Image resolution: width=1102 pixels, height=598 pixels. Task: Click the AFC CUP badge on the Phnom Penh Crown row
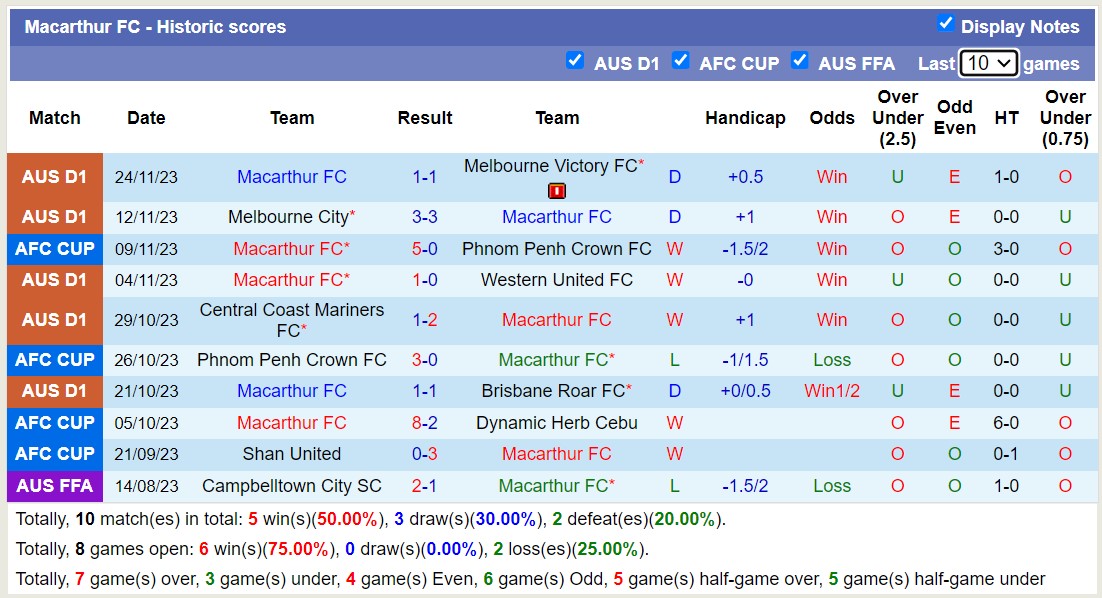(x=54, y=360)
